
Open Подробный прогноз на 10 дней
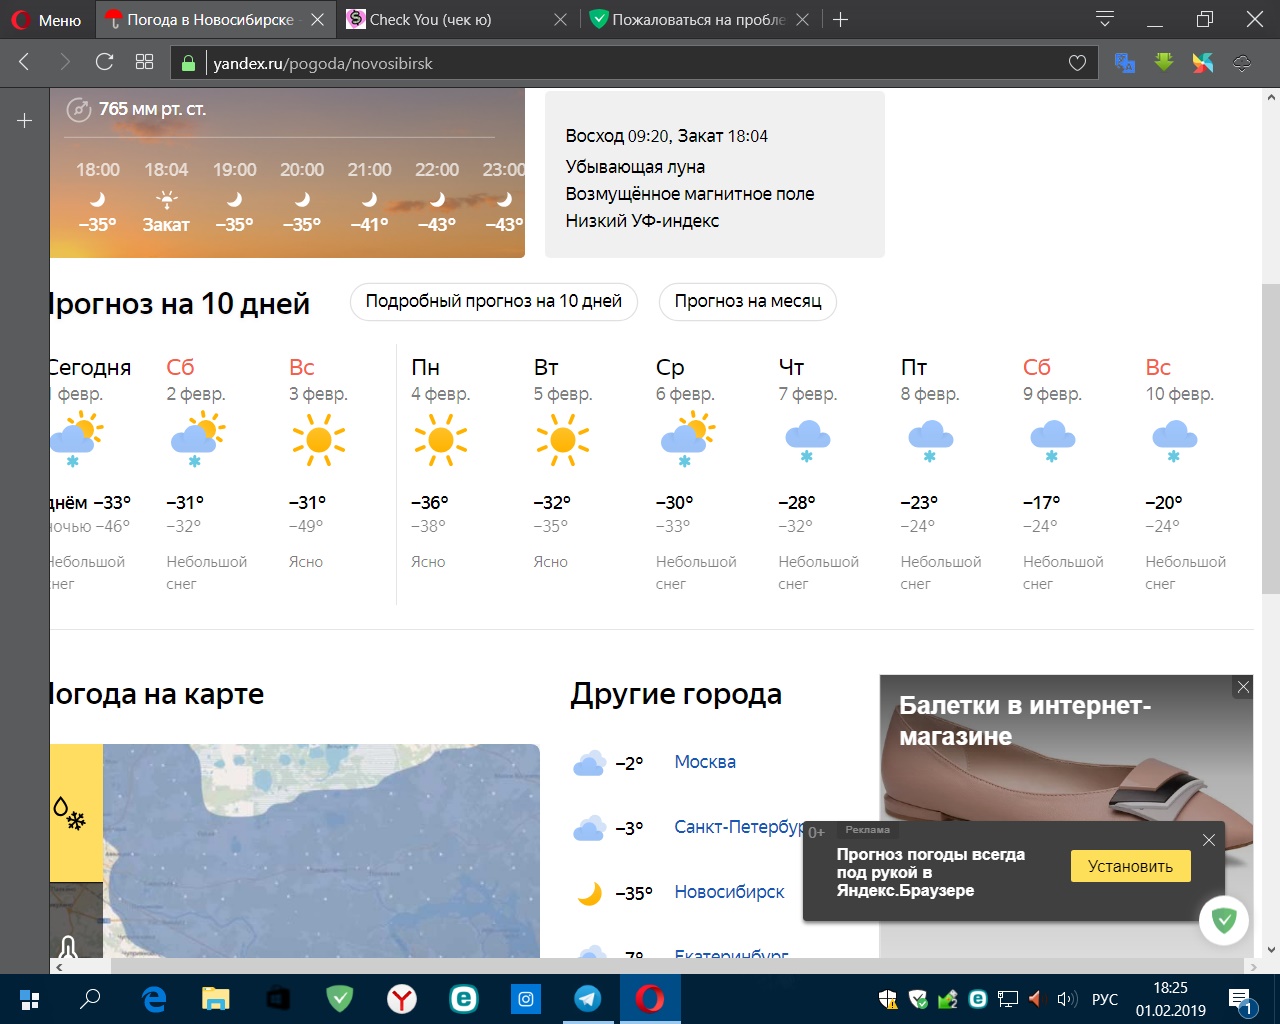coord(494,301)
